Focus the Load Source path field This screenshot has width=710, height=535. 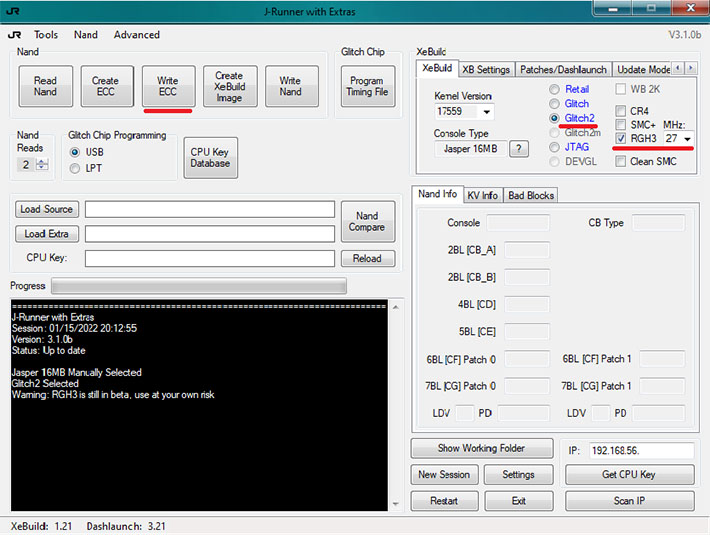pos(210,210)
